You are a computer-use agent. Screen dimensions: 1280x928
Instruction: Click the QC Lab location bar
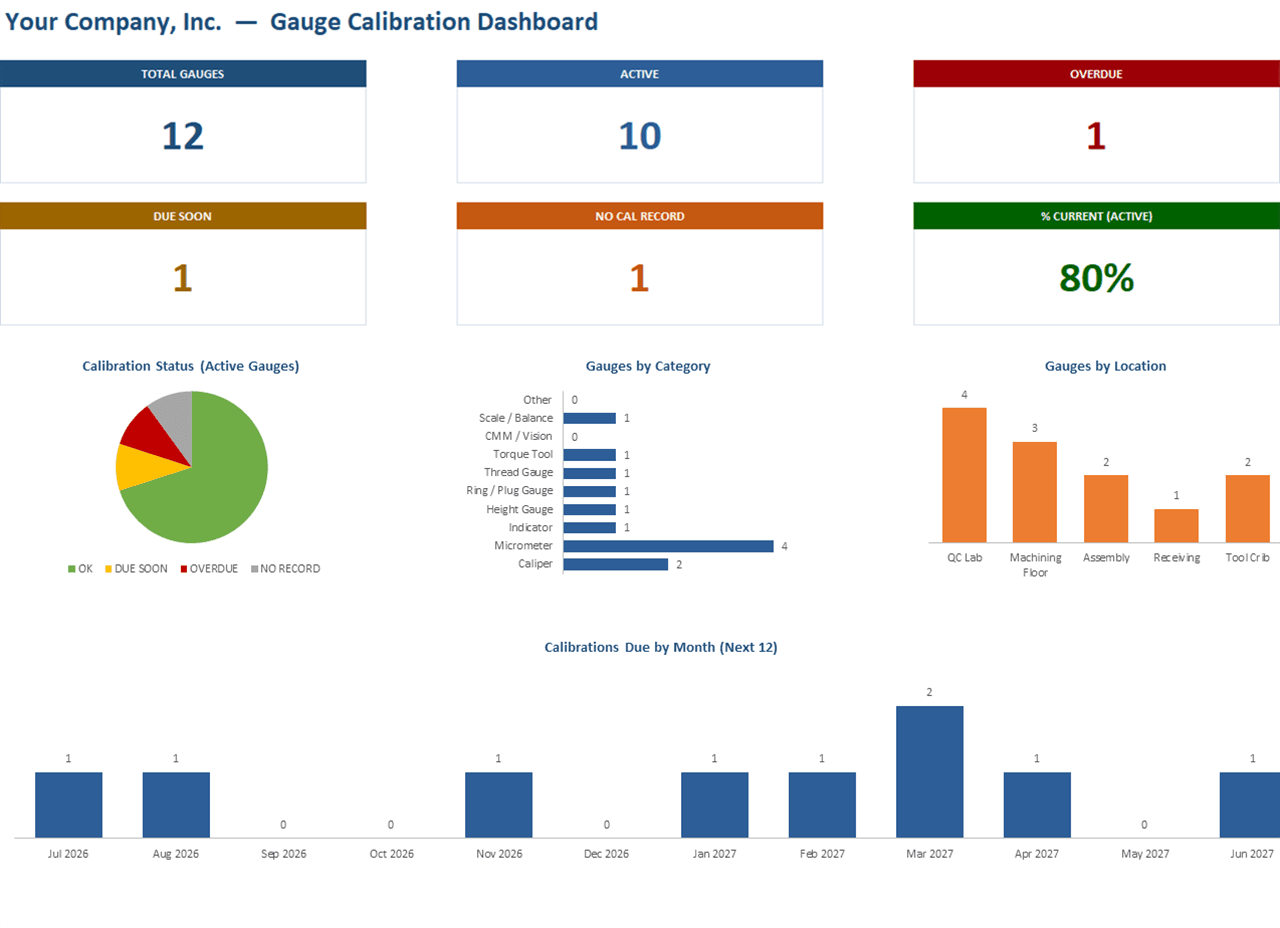pos(964,475)
